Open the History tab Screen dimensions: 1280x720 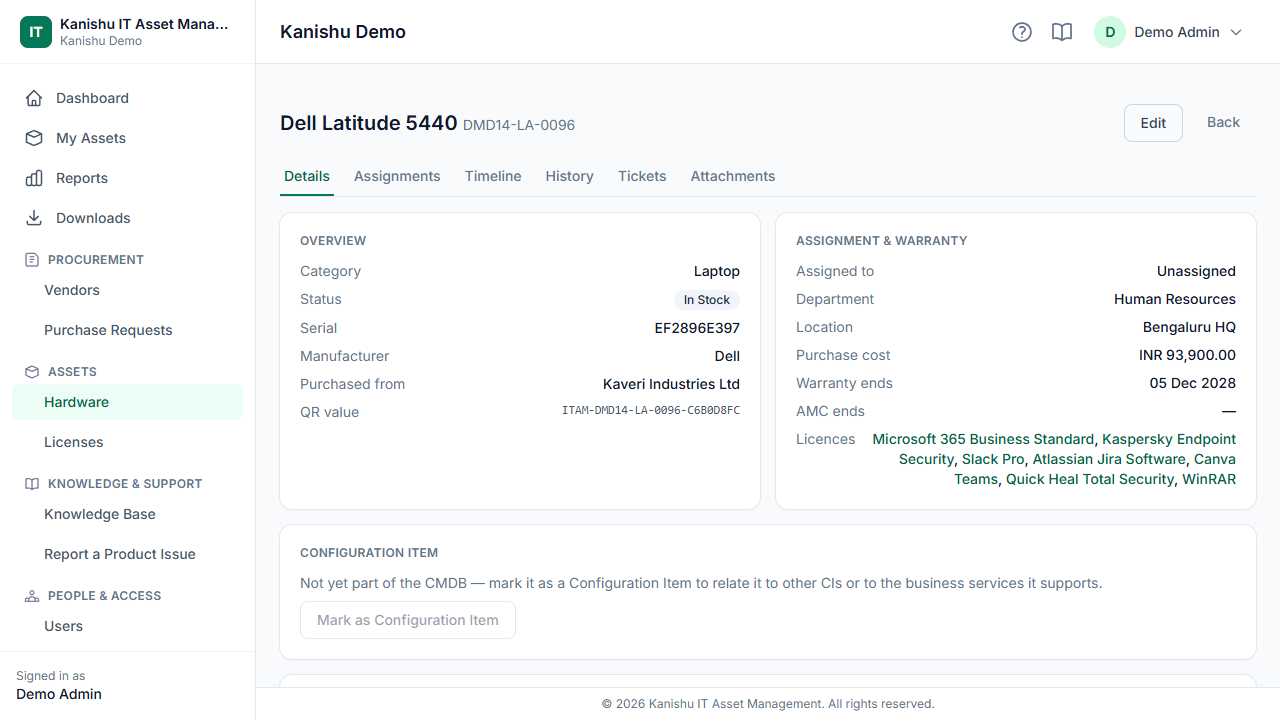570,176
